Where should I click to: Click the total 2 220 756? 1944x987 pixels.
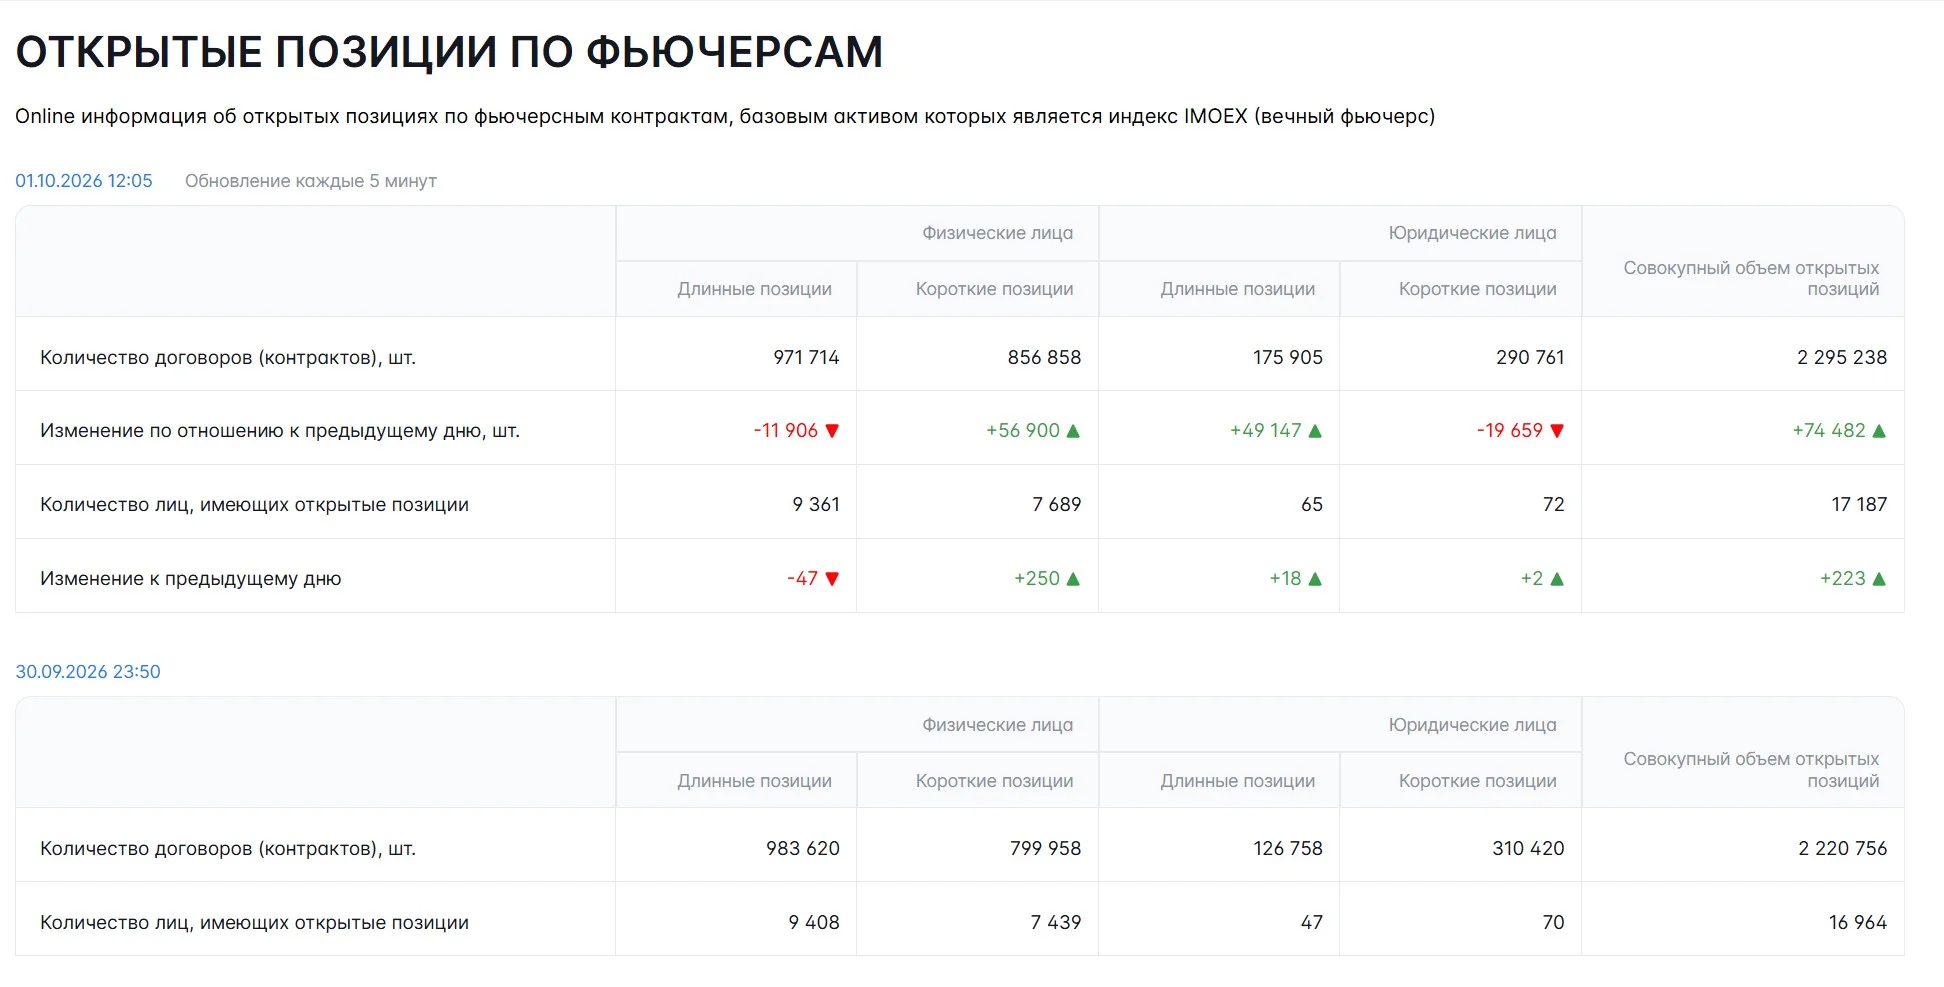(1843, 849)
